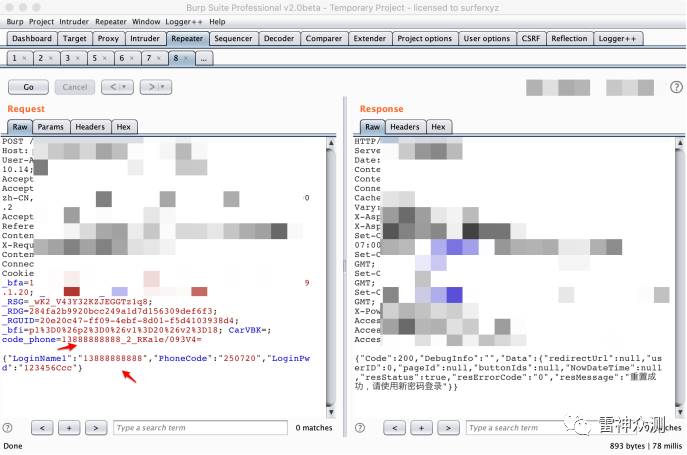
Task: Click the response pane scroll down arrow
Action: pos(680,412)
